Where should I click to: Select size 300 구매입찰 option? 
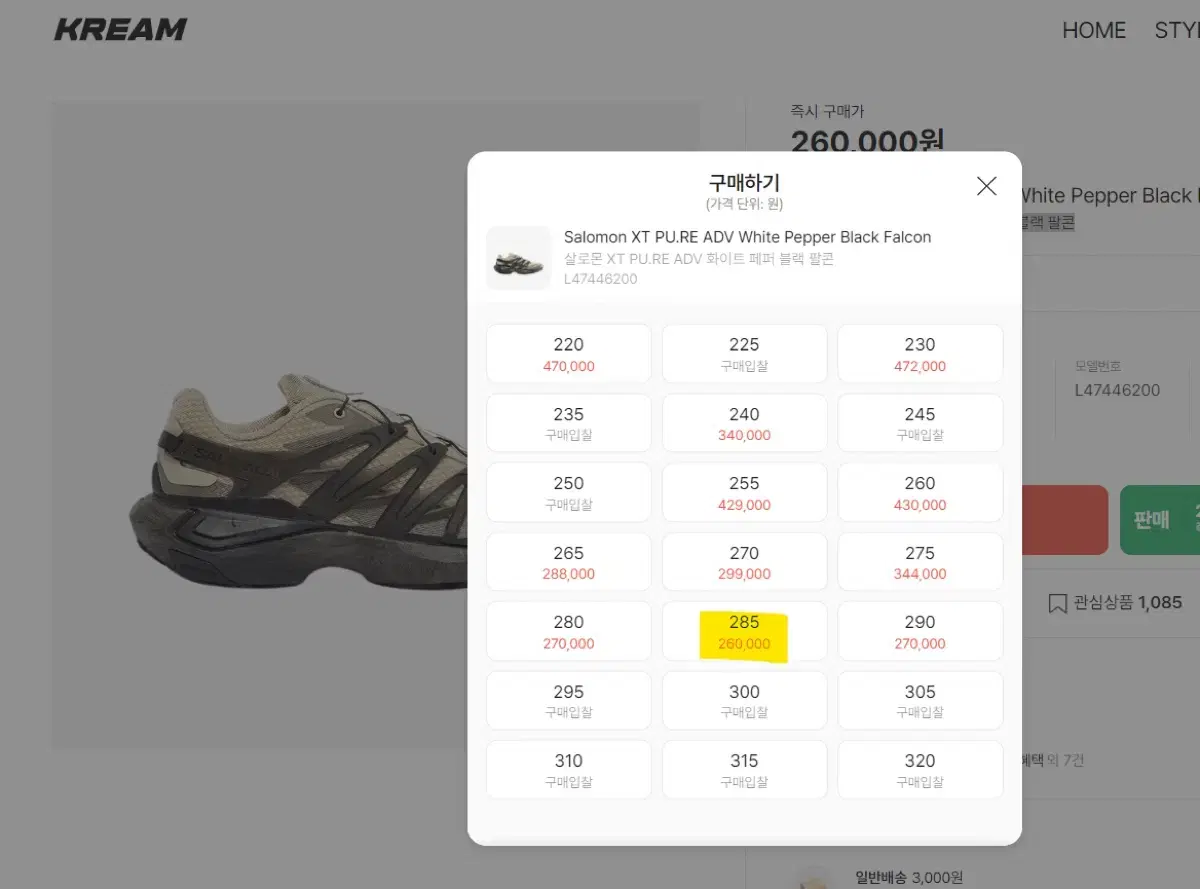[744, 701]
